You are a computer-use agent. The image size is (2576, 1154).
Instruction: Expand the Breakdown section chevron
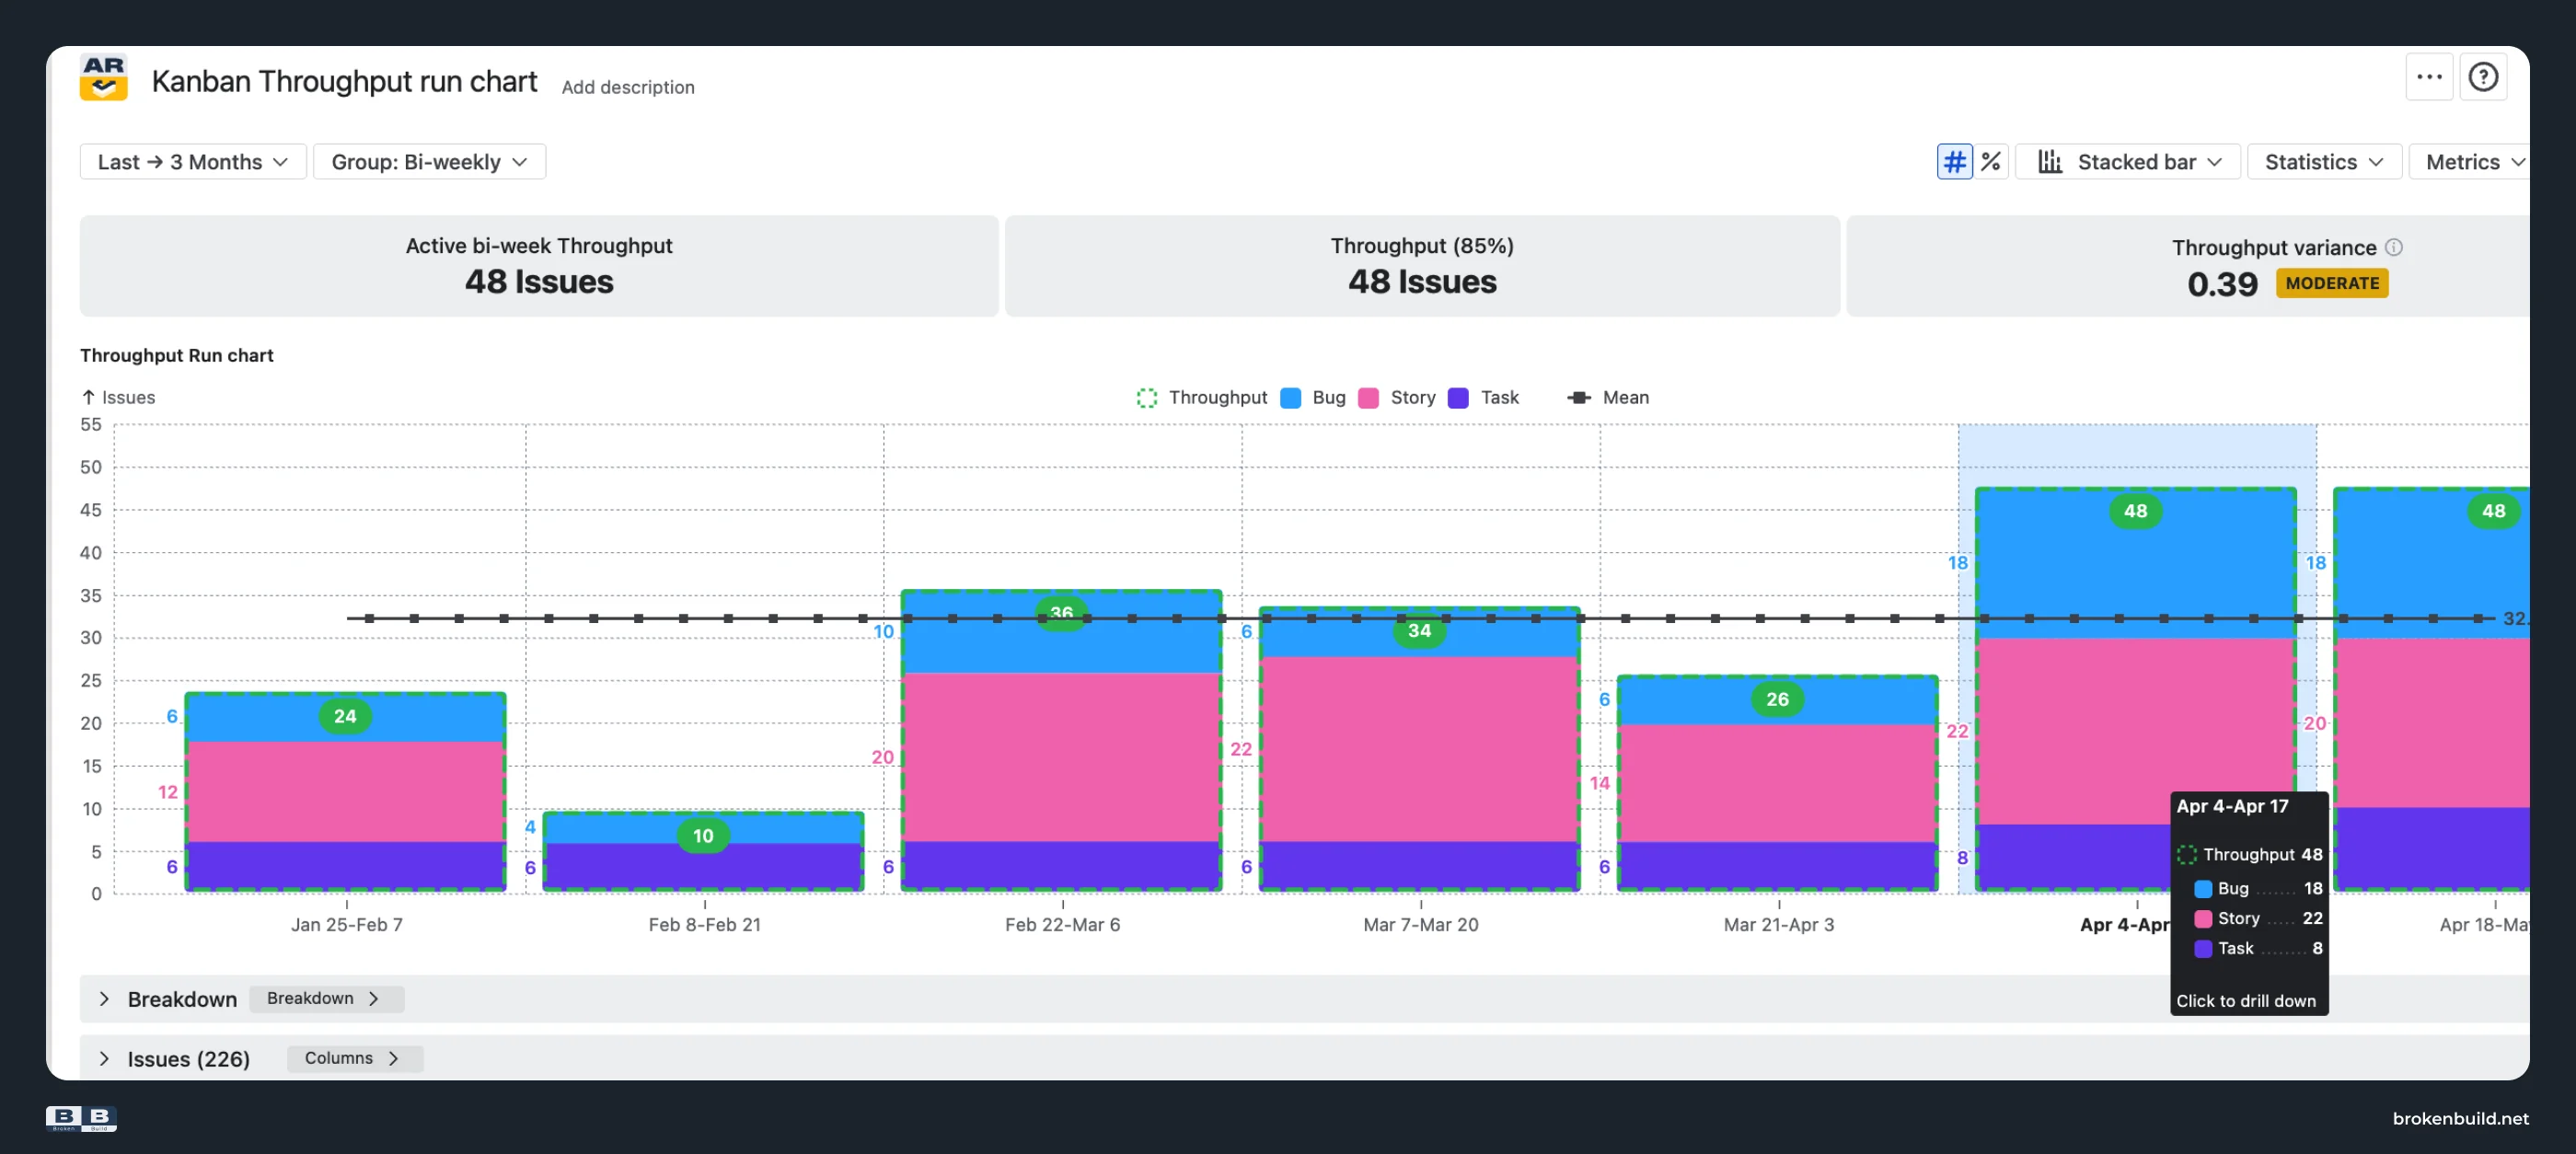104,999
